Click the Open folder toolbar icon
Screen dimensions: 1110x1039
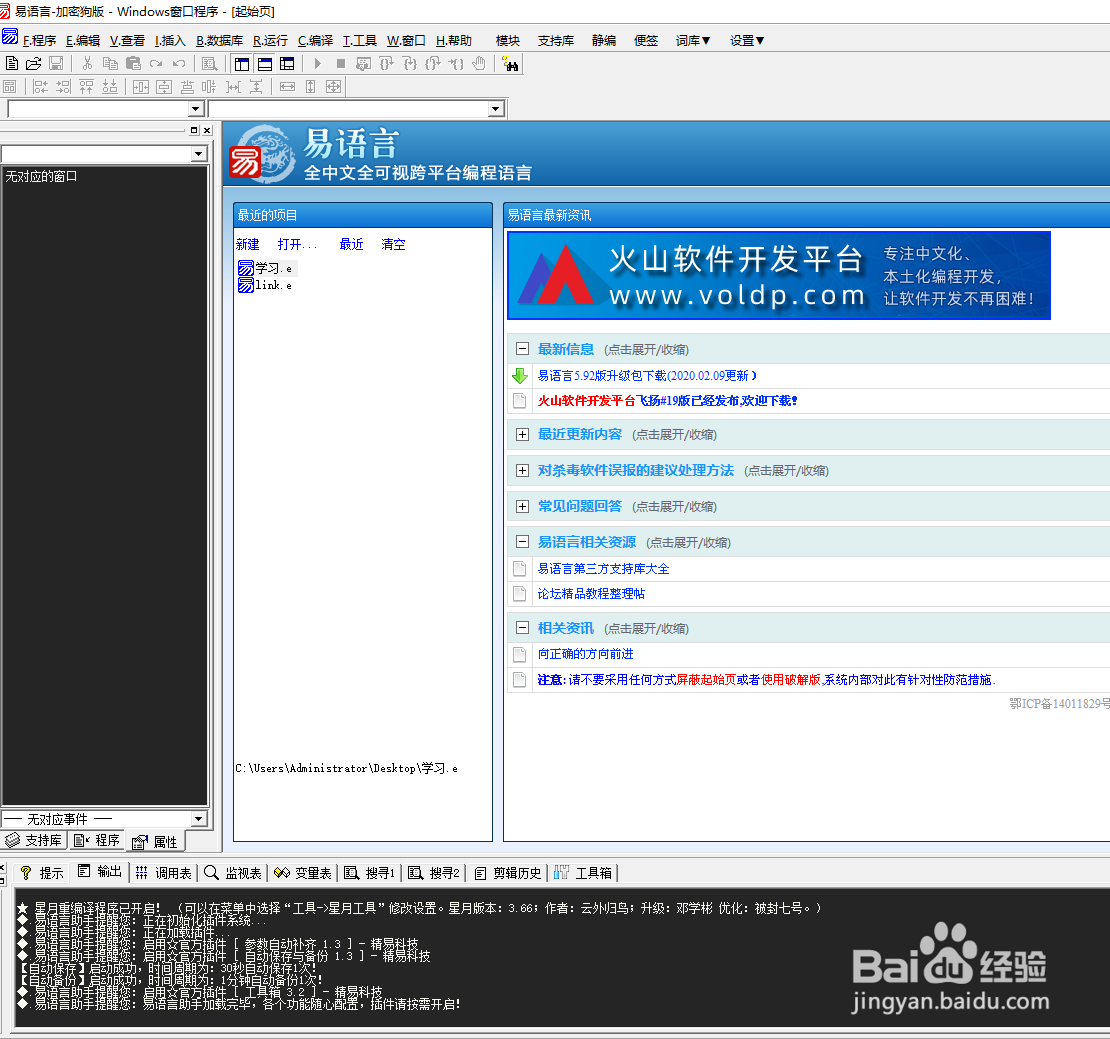tap(33, 64)
